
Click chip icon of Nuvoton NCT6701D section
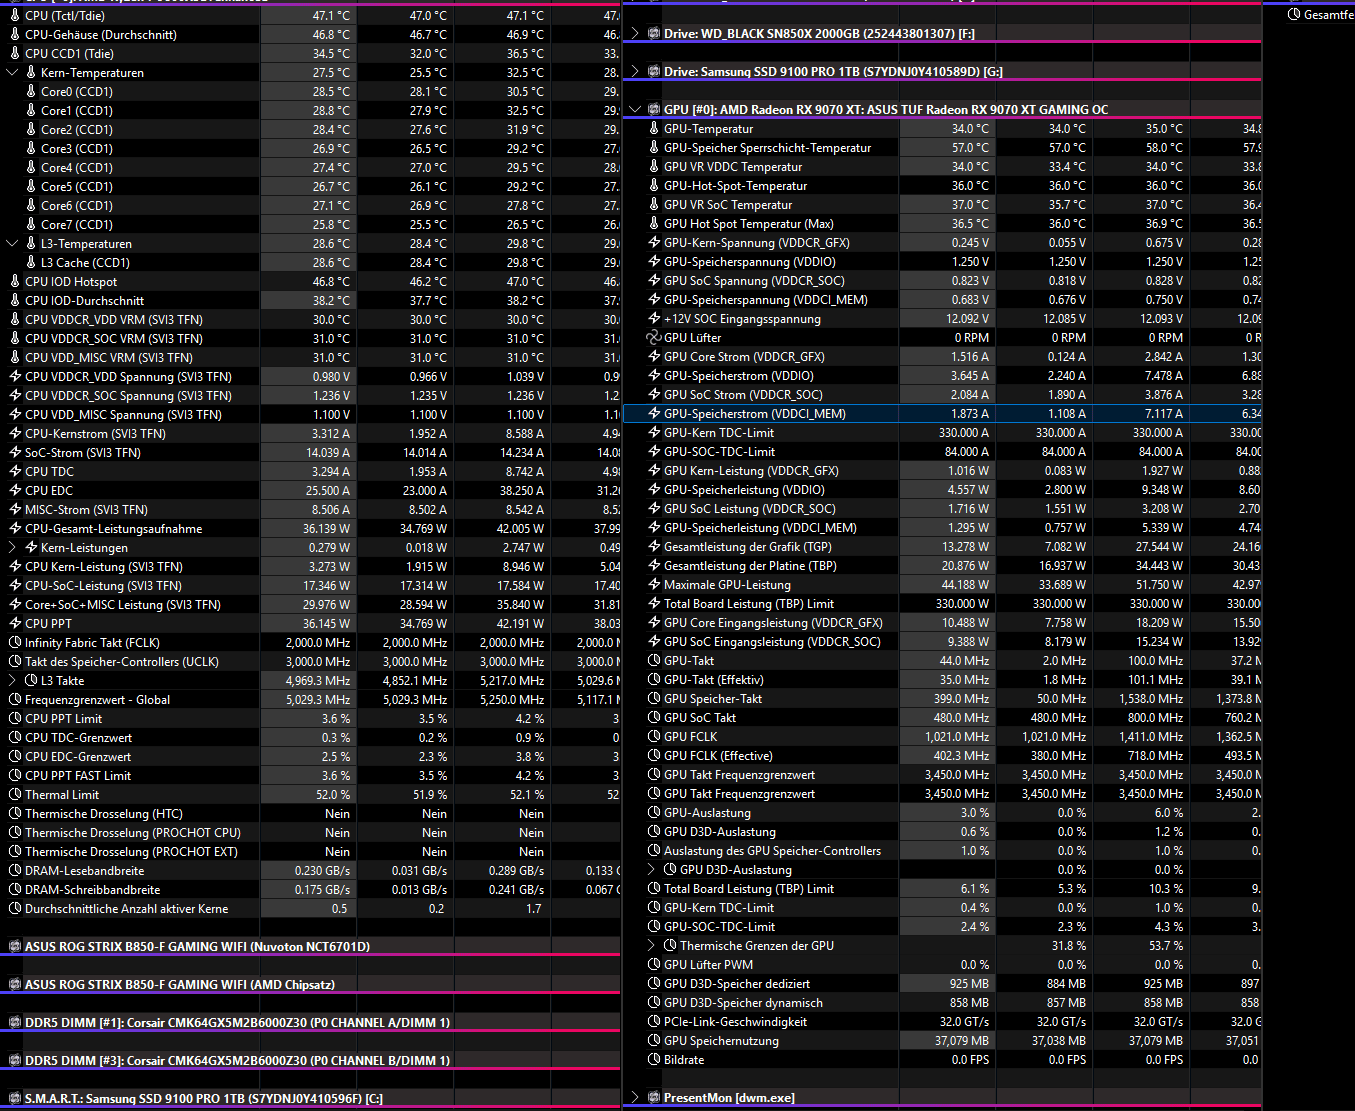(x=15, y=947)
